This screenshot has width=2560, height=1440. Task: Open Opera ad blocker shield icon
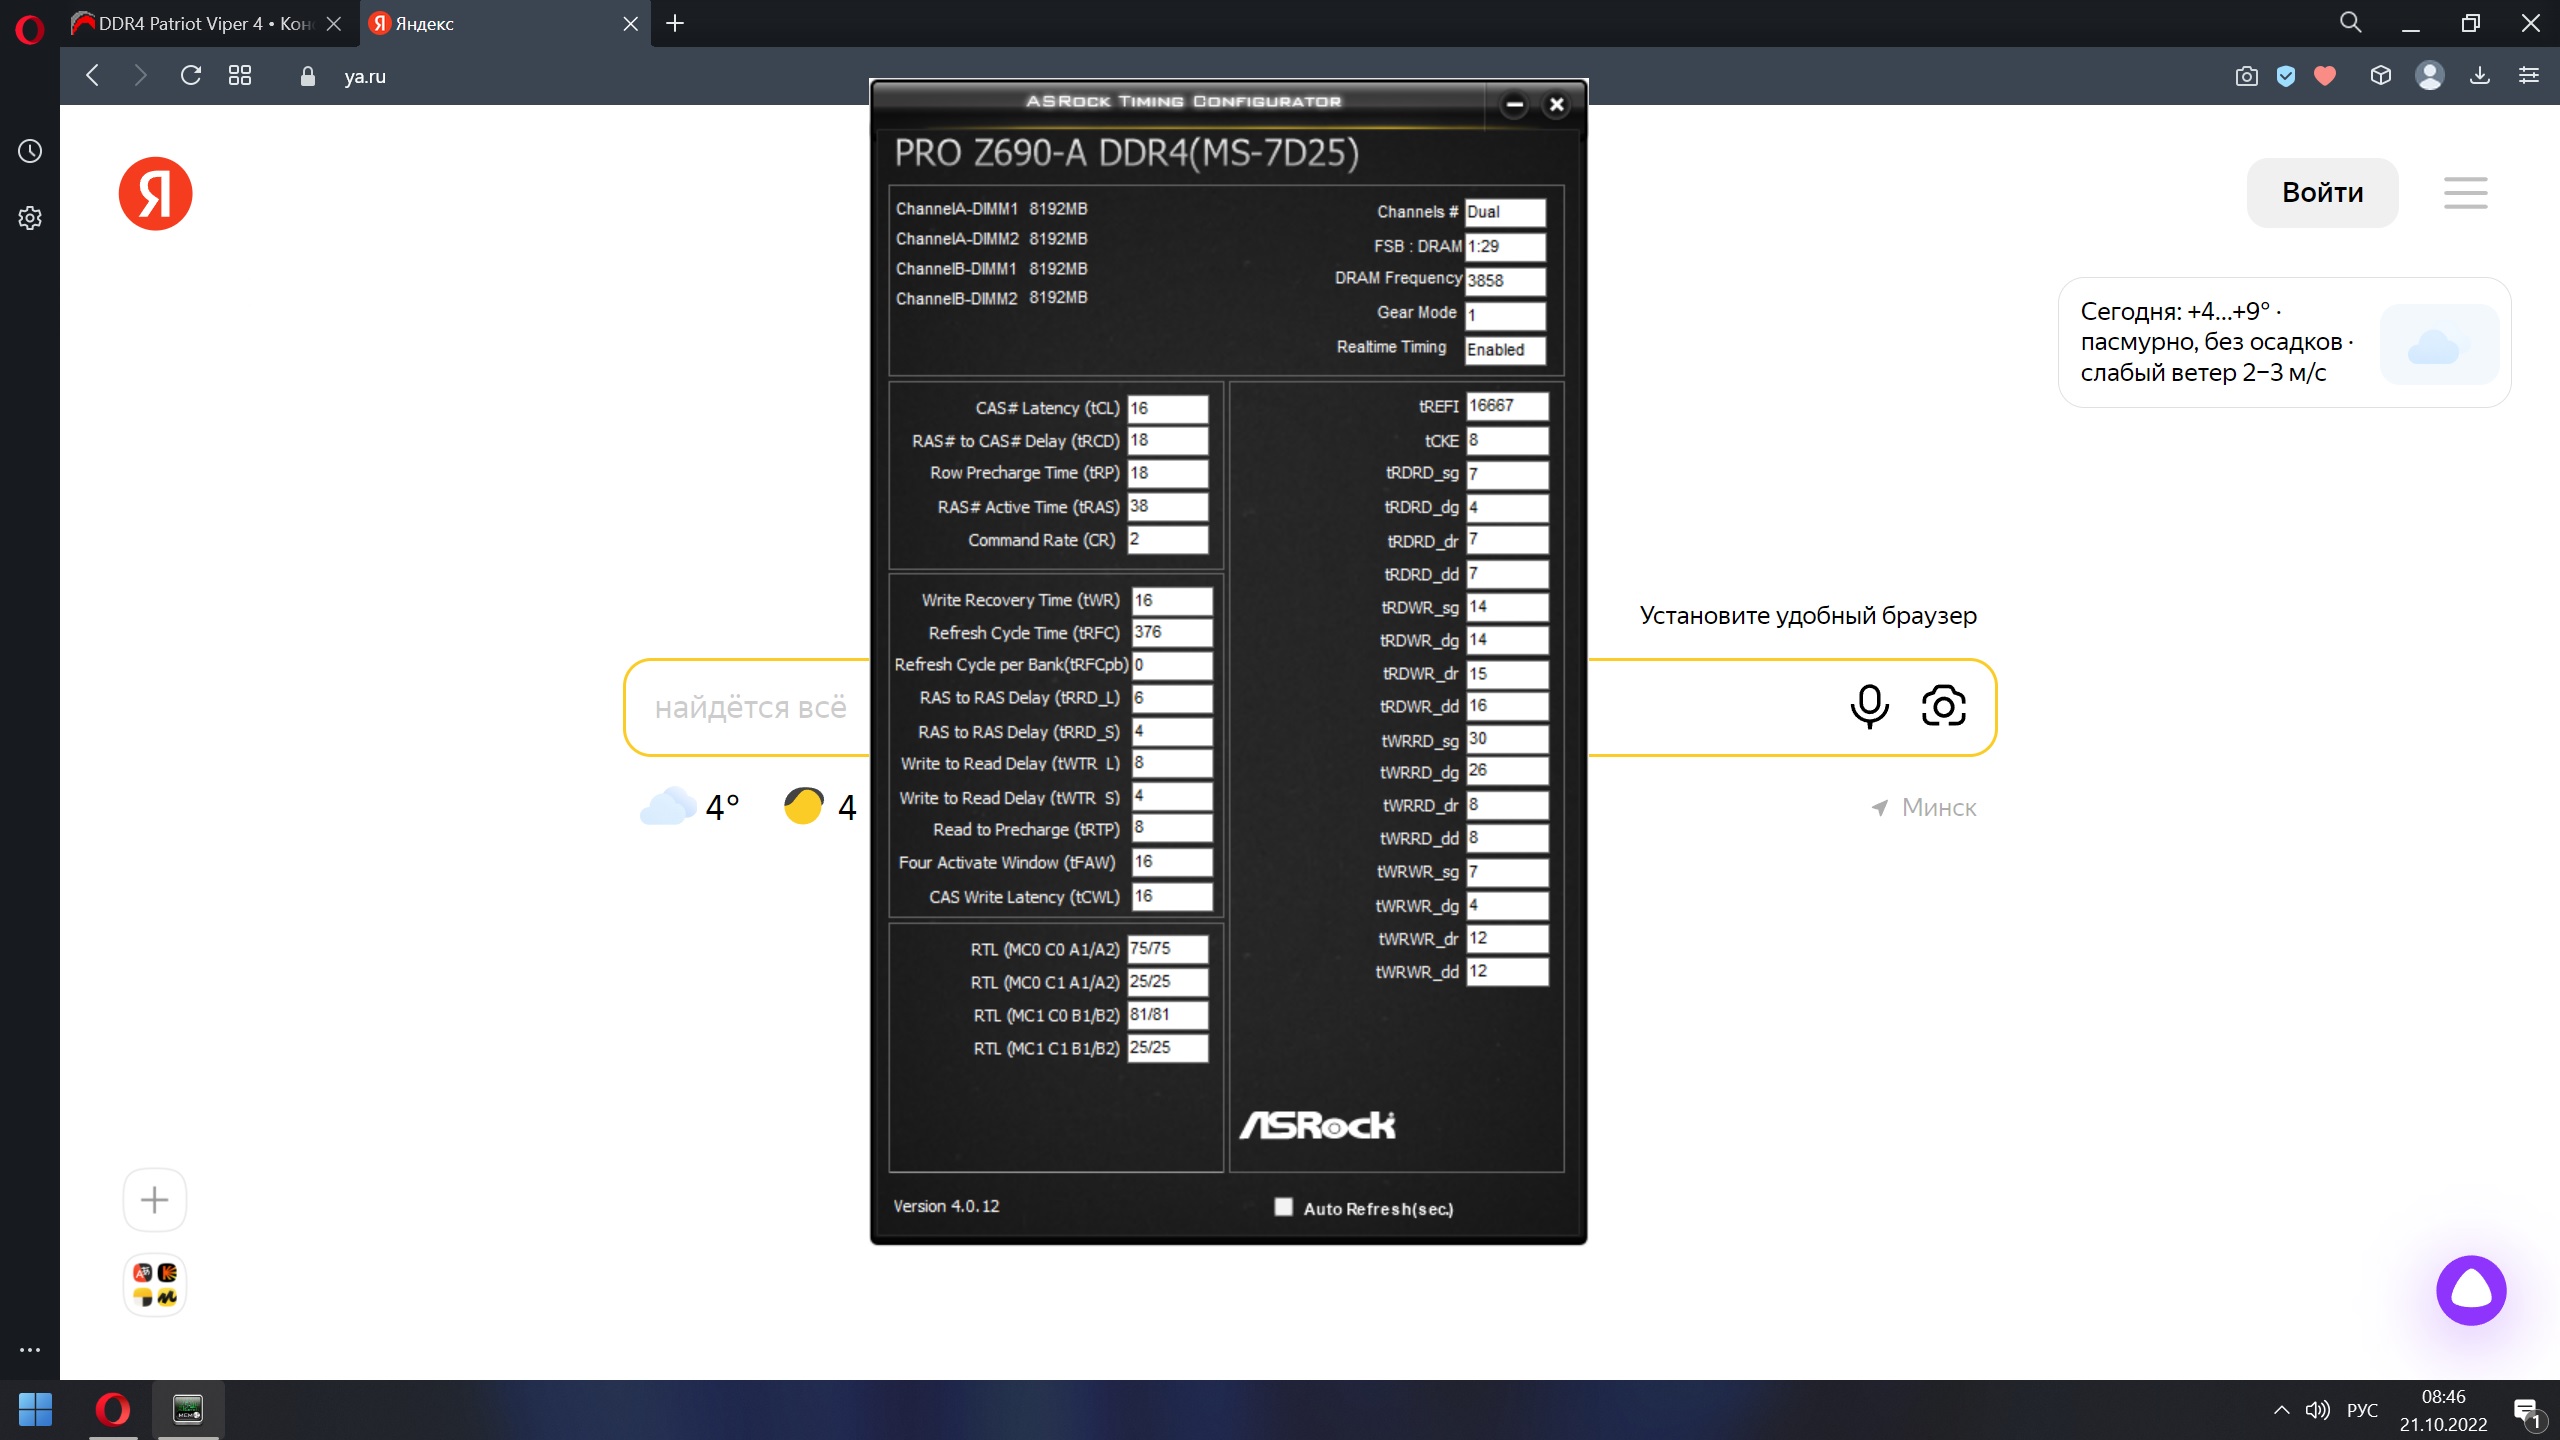[x=2285, y=76]
